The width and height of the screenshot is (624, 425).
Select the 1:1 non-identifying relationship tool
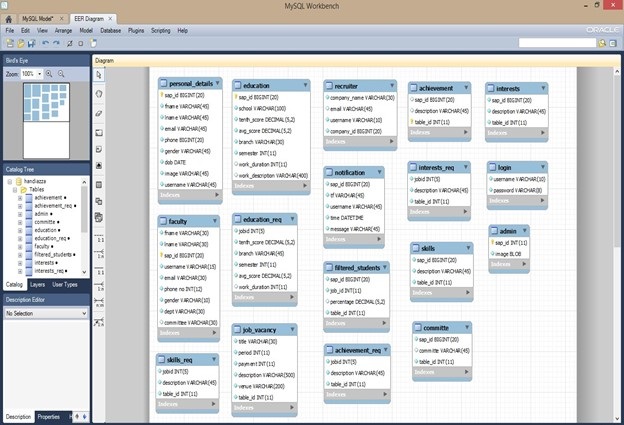99,238
